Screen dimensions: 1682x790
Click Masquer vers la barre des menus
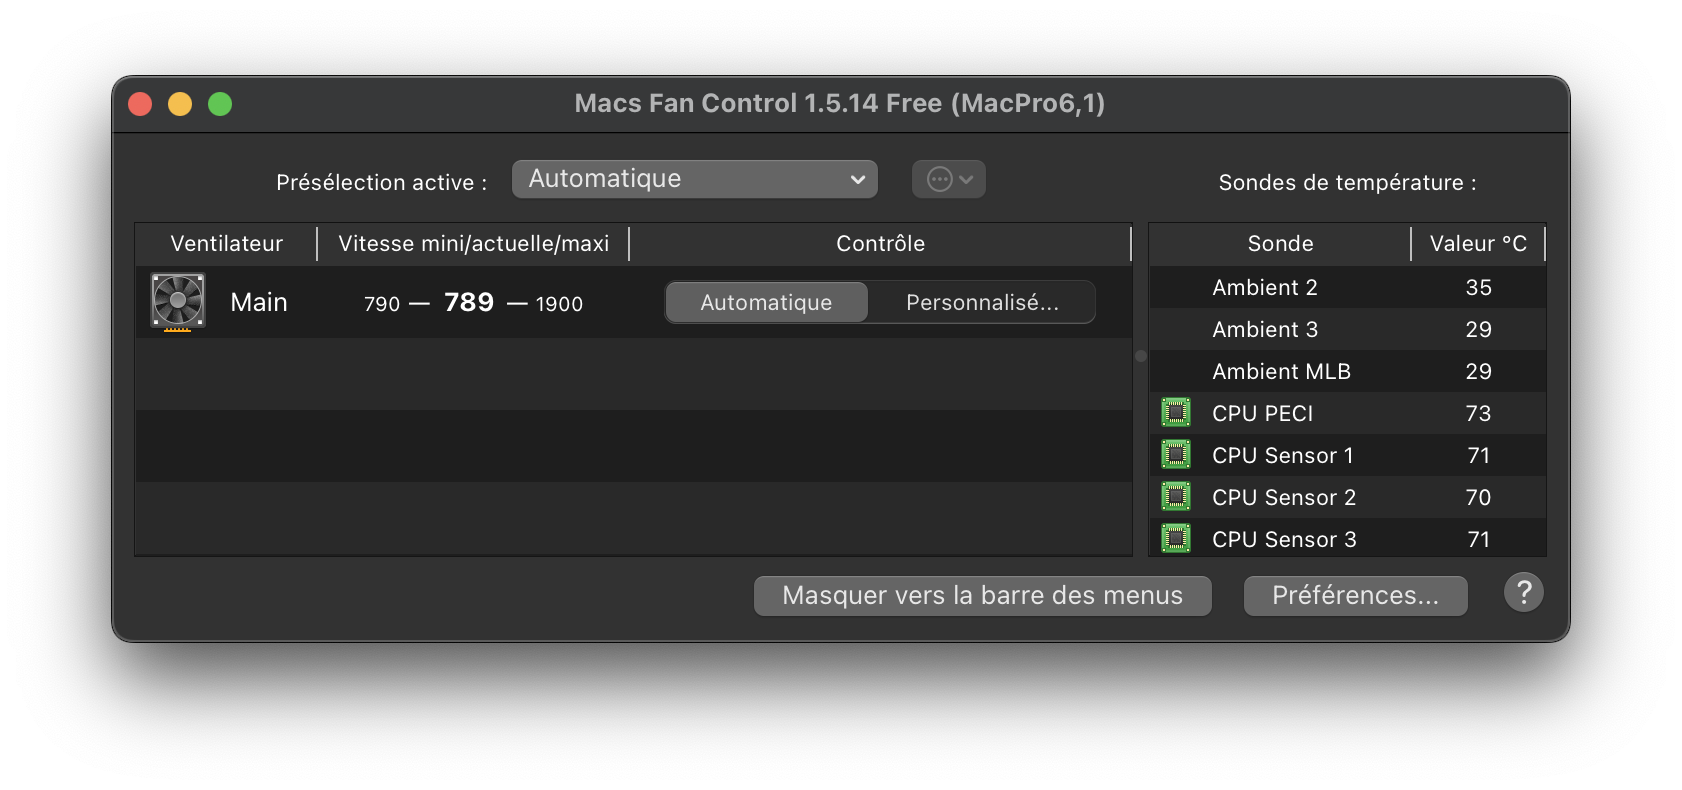pyautogui.click(x=983, y=595)
